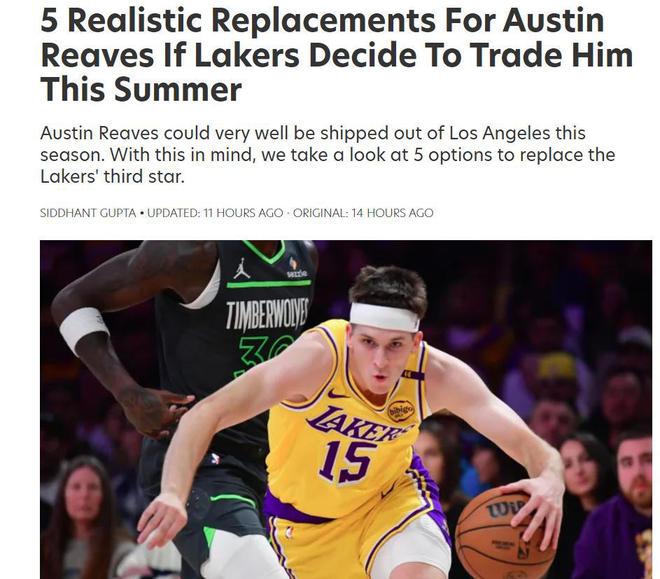Click the NBA logo on Timberwolves shorts
Image resolution: width=660 pixels, height=579 pixels.
tap(215, 458)
